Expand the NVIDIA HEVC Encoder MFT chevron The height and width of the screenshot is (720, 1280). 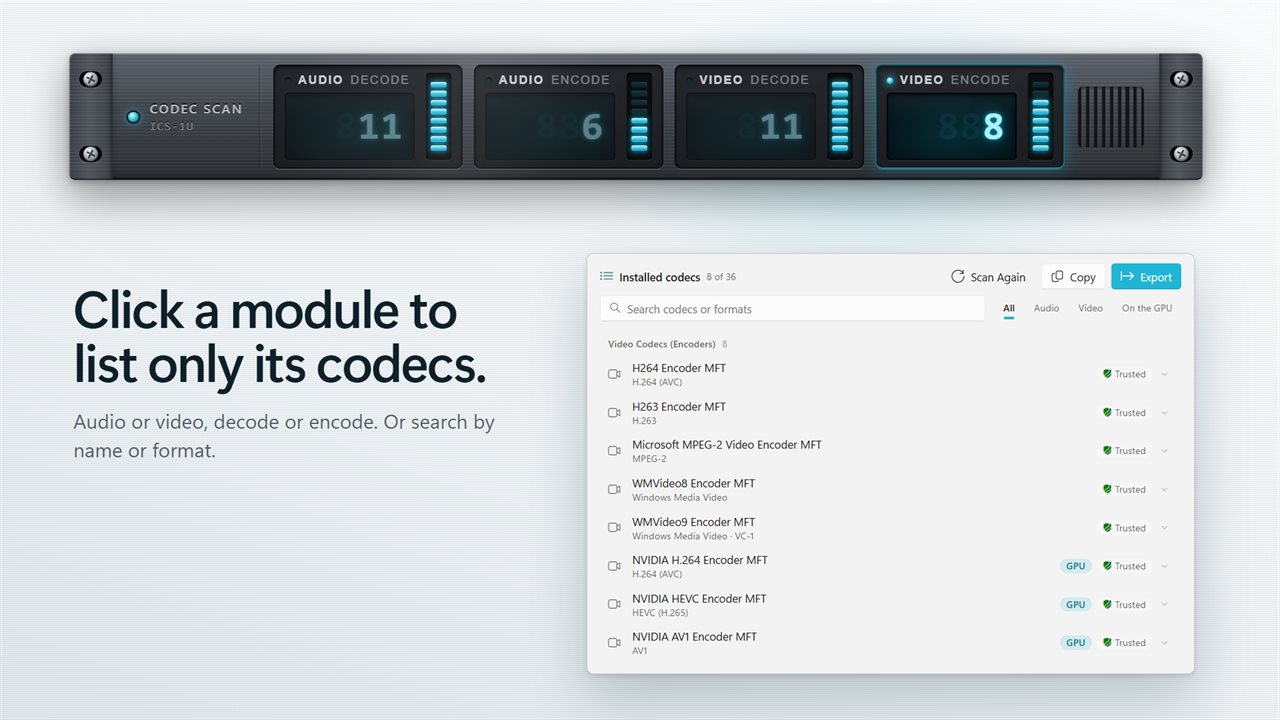tap(1164, 604)
